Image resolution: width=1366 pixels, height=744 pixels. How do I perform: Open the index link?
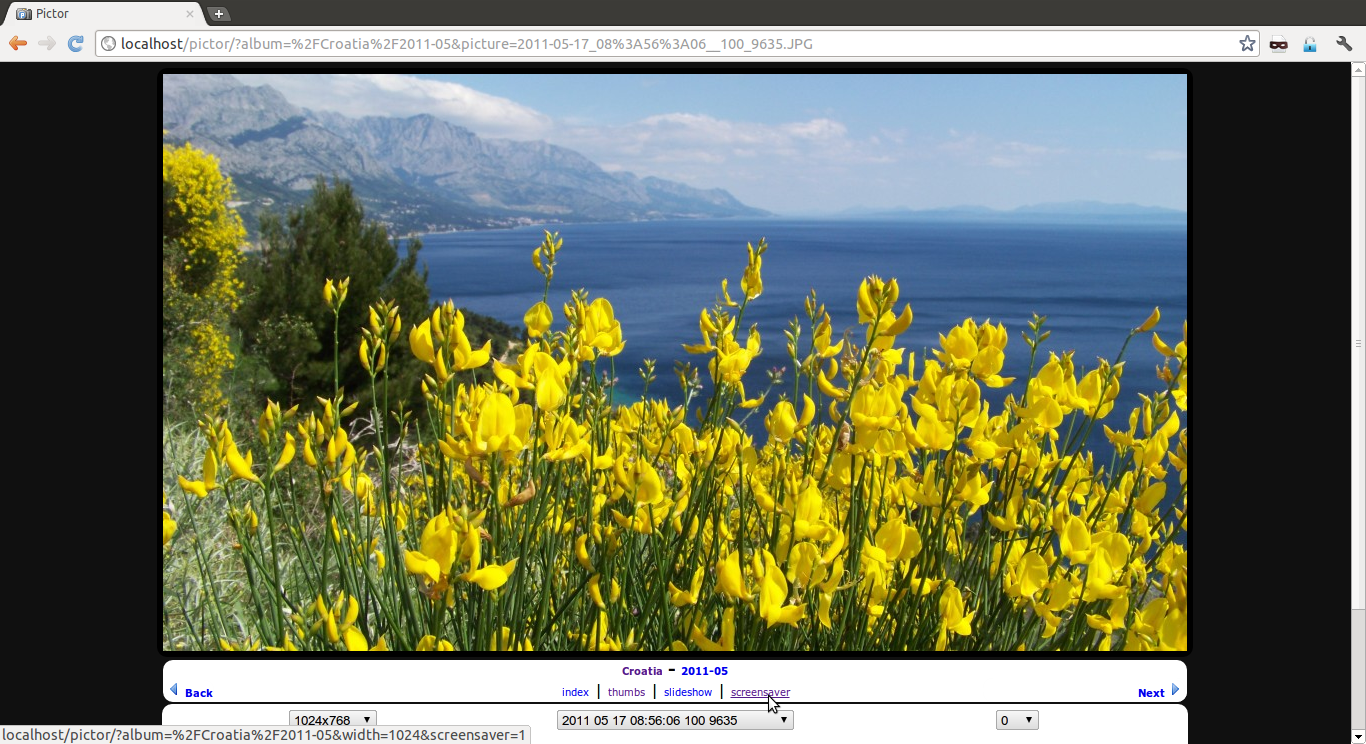(x=575, y=692)
